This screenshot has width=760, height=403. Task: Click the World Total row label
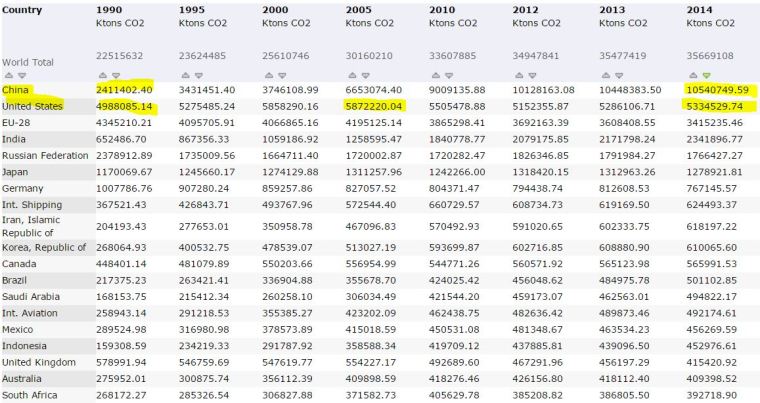[28, 62]
